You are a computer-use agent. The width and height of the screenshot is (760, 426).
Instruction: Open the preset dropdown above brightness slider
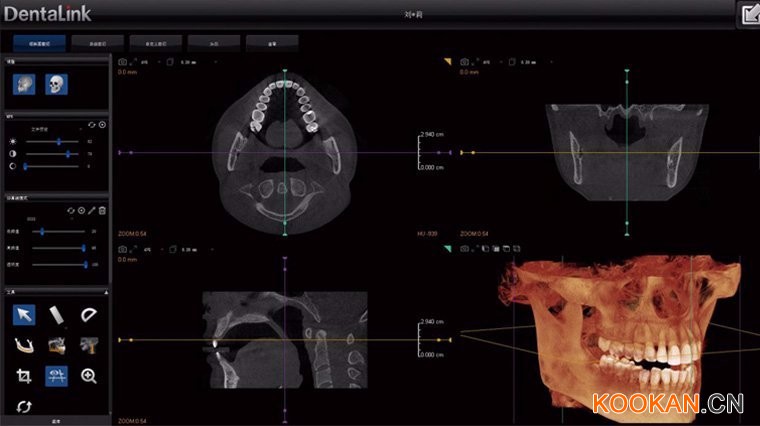pyautogui.click(x=54, y=129)
